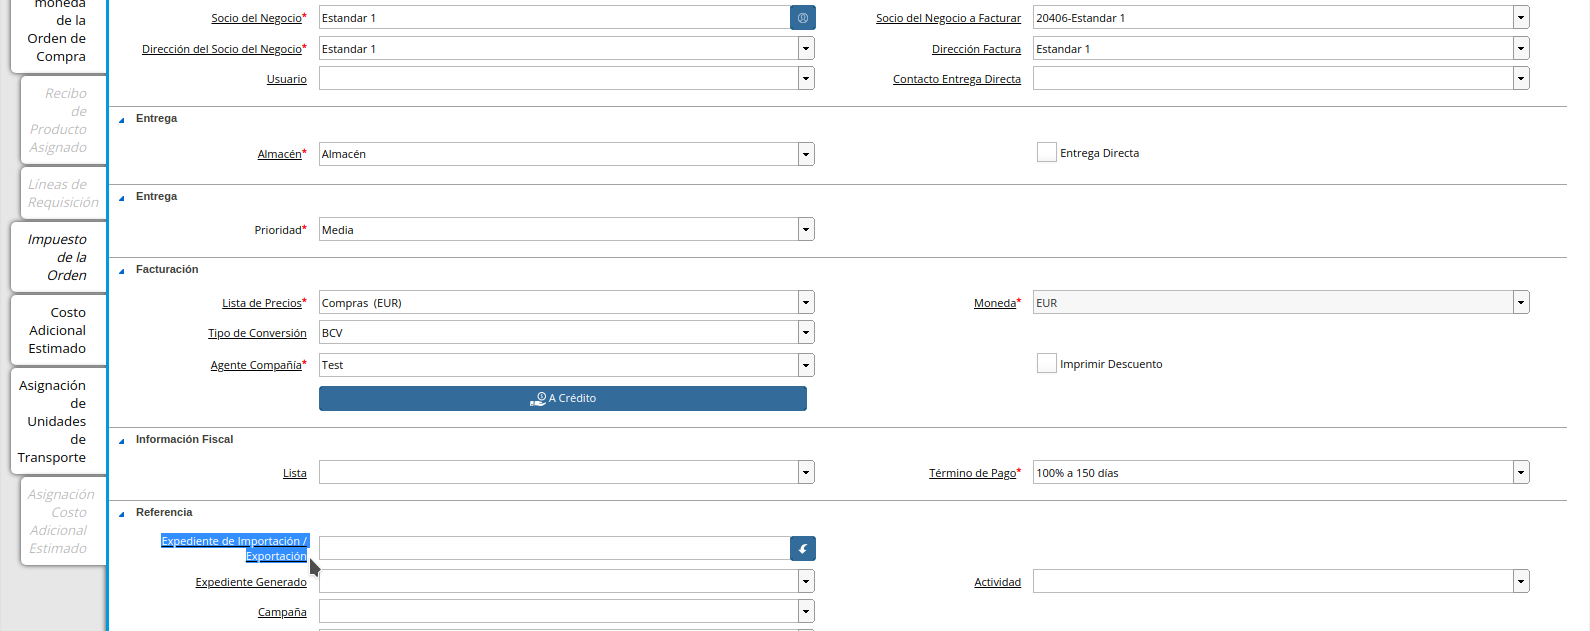Click the Agente Compañía label link
The image size is (1590, 631).
pos(255,365)
